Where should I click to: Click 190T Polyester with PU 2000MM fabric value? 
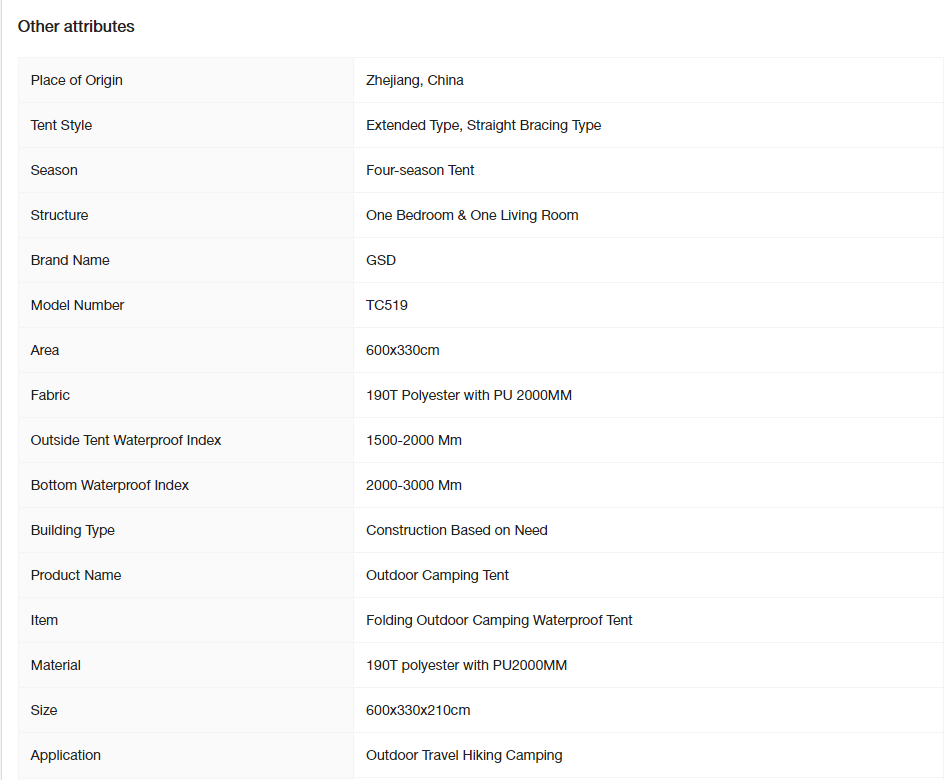pos(468,395)
